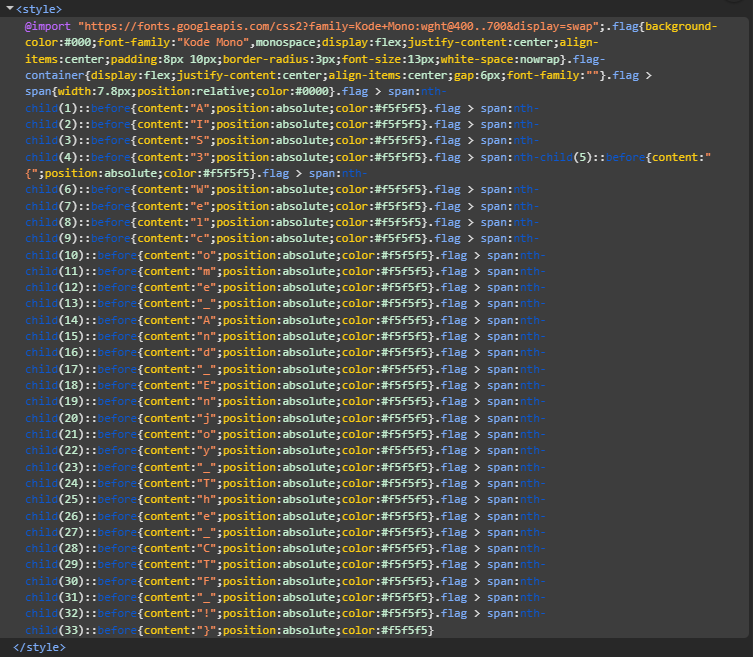Collapse the style element disclosure triangle
The width and height of the screenshot is (753, 657).
tap(10, 8)
